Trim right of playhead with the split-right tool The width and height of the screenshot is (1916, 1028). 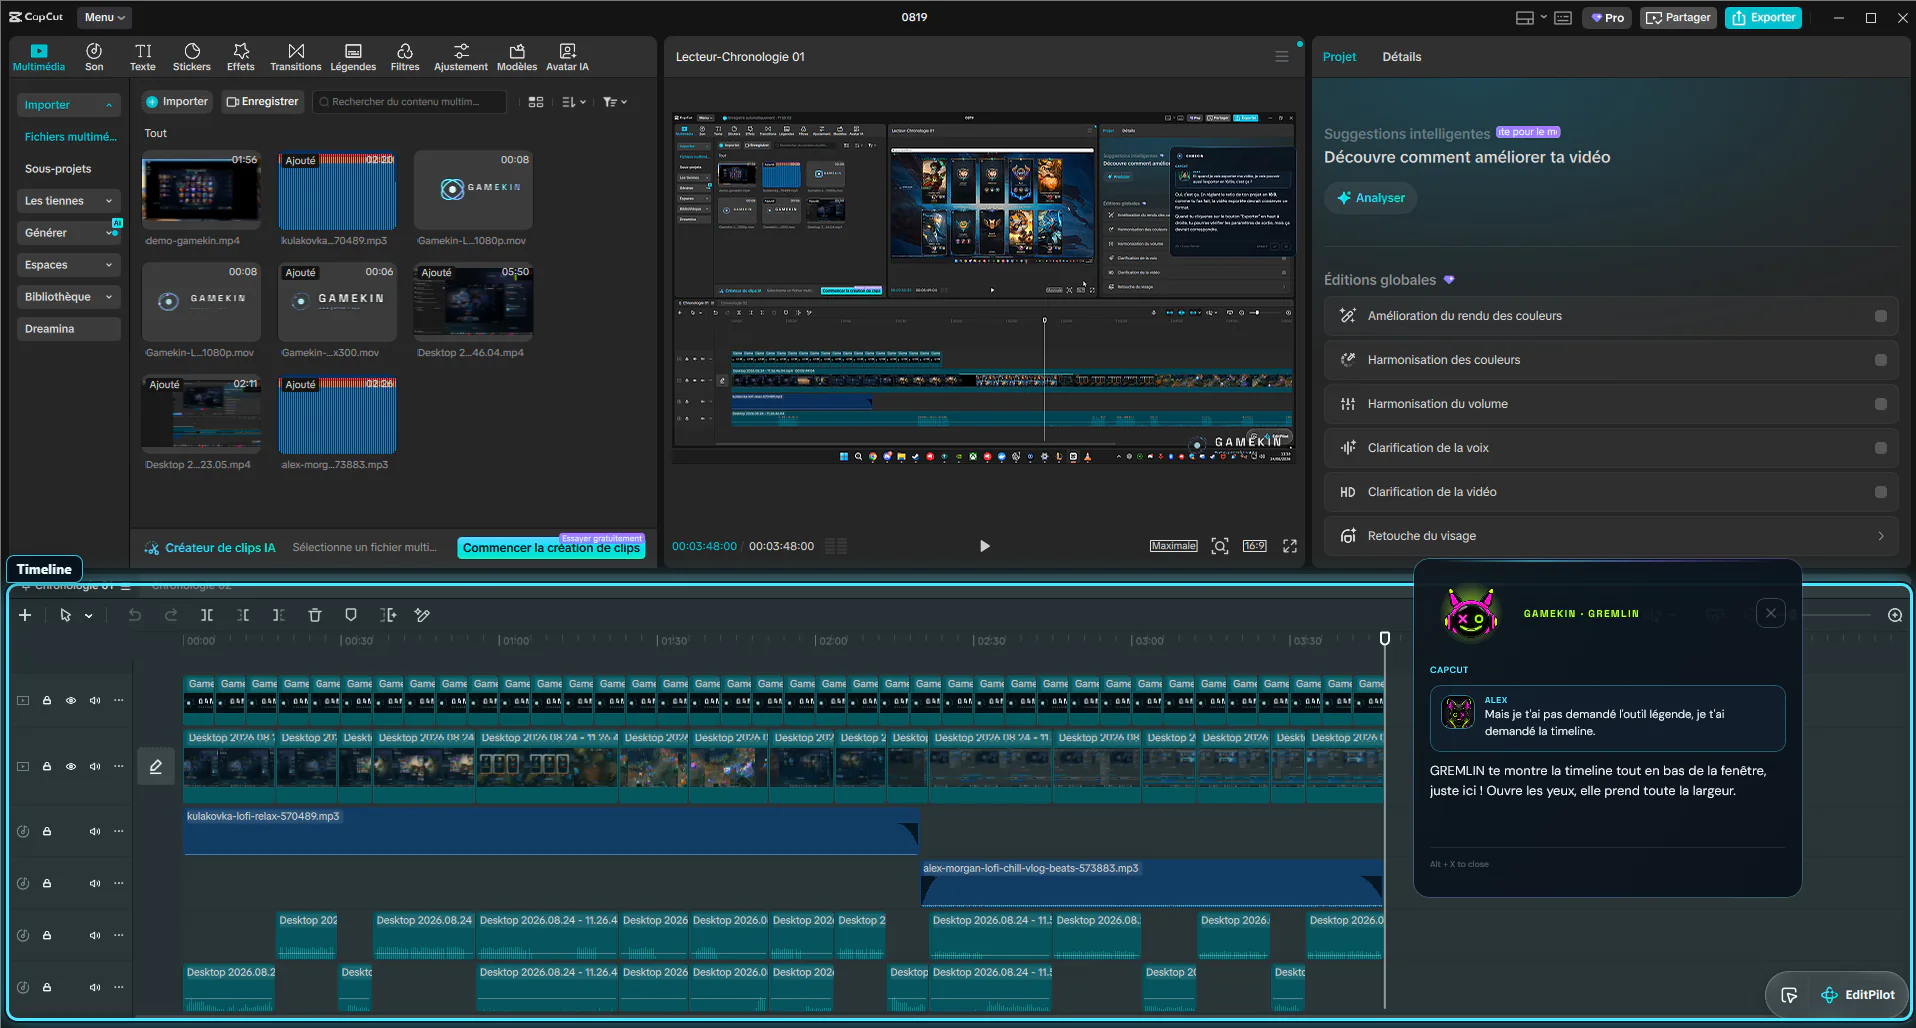(279, 615)
